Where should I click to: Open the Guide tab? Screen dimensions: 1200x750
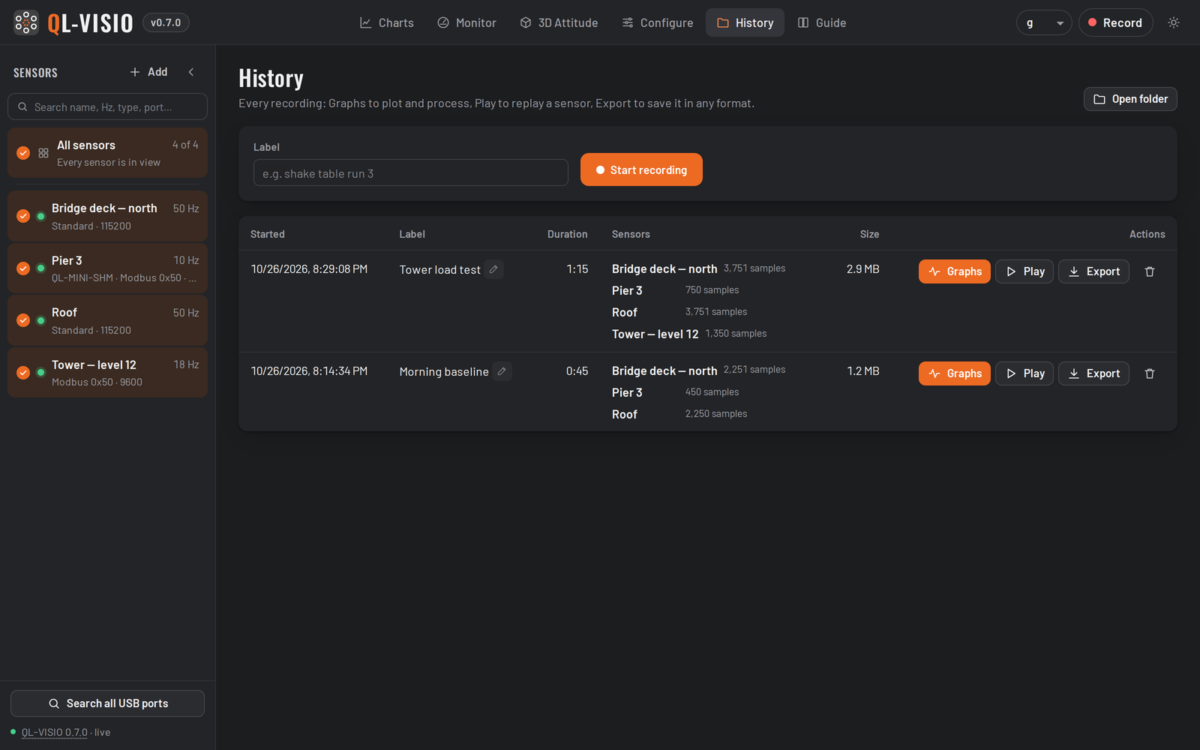822,22
